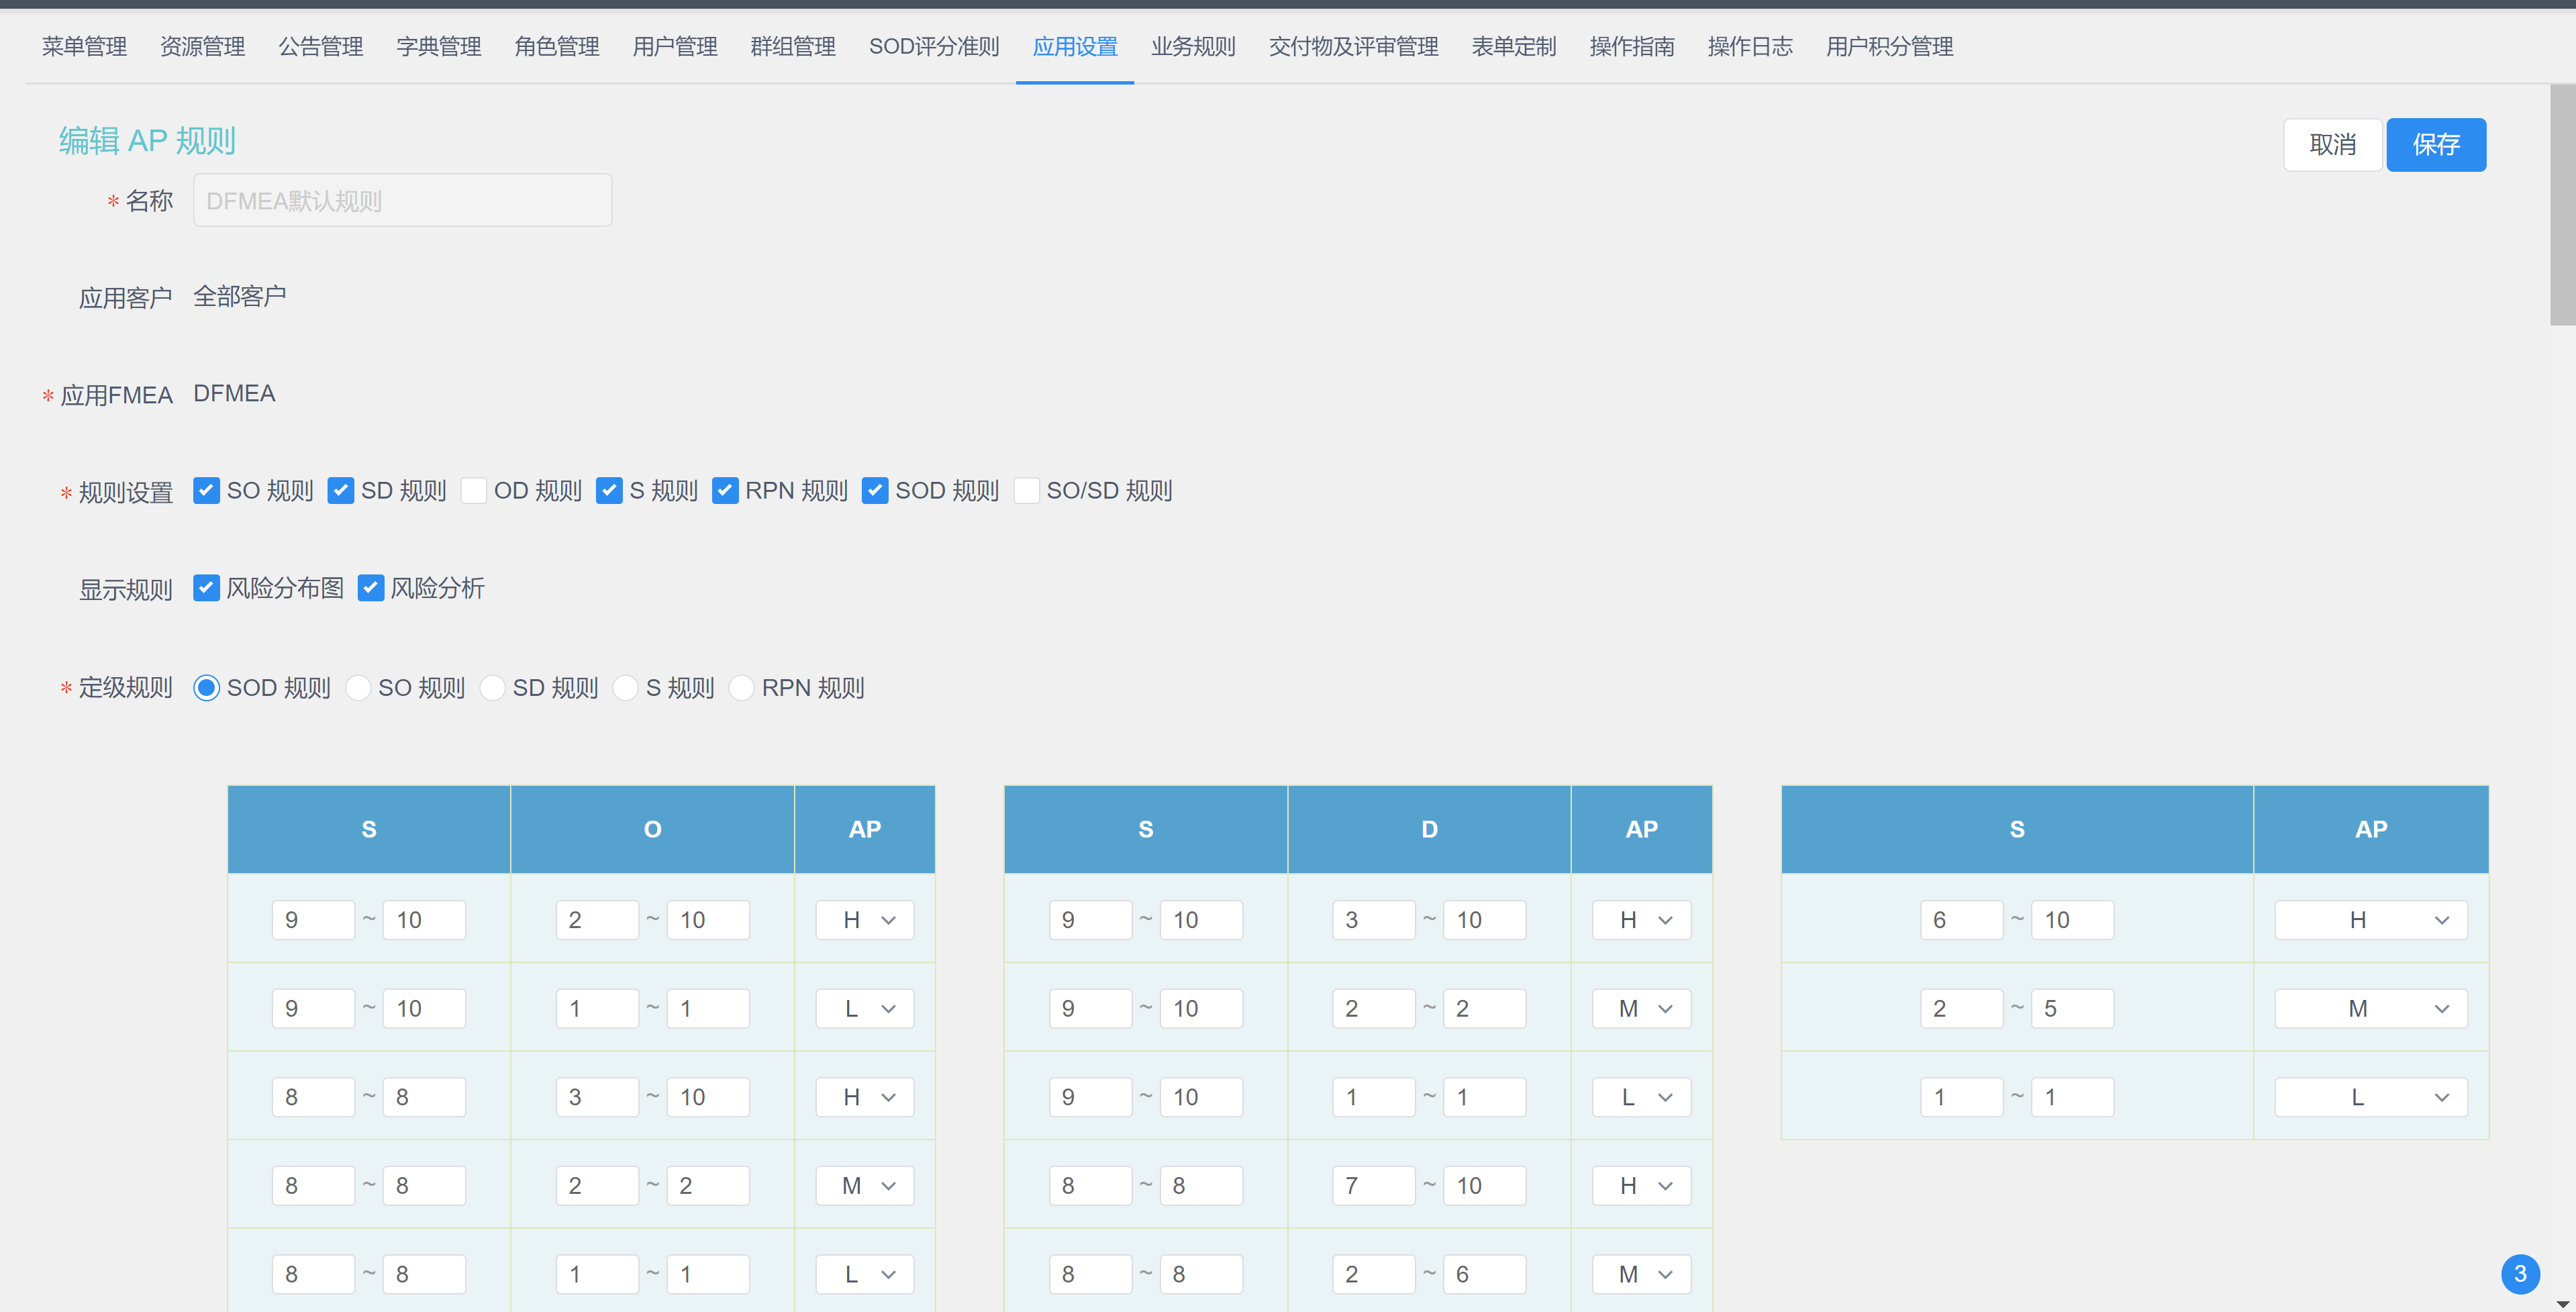2576x1312 pixels.
Task: Select S 规则 rating radio
Action: click(x=625, y=688)
